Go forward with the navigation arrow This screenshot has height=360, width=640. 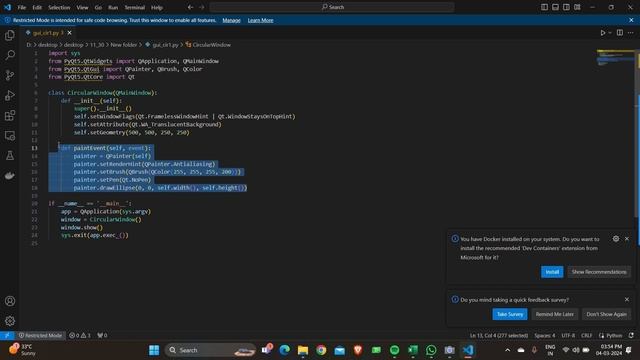[x=202, y=7]
